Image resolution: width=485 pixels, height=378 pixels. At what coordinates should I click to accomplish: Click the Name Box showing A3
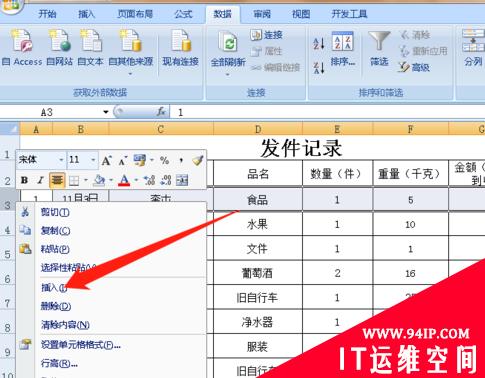tap(50, 112)
